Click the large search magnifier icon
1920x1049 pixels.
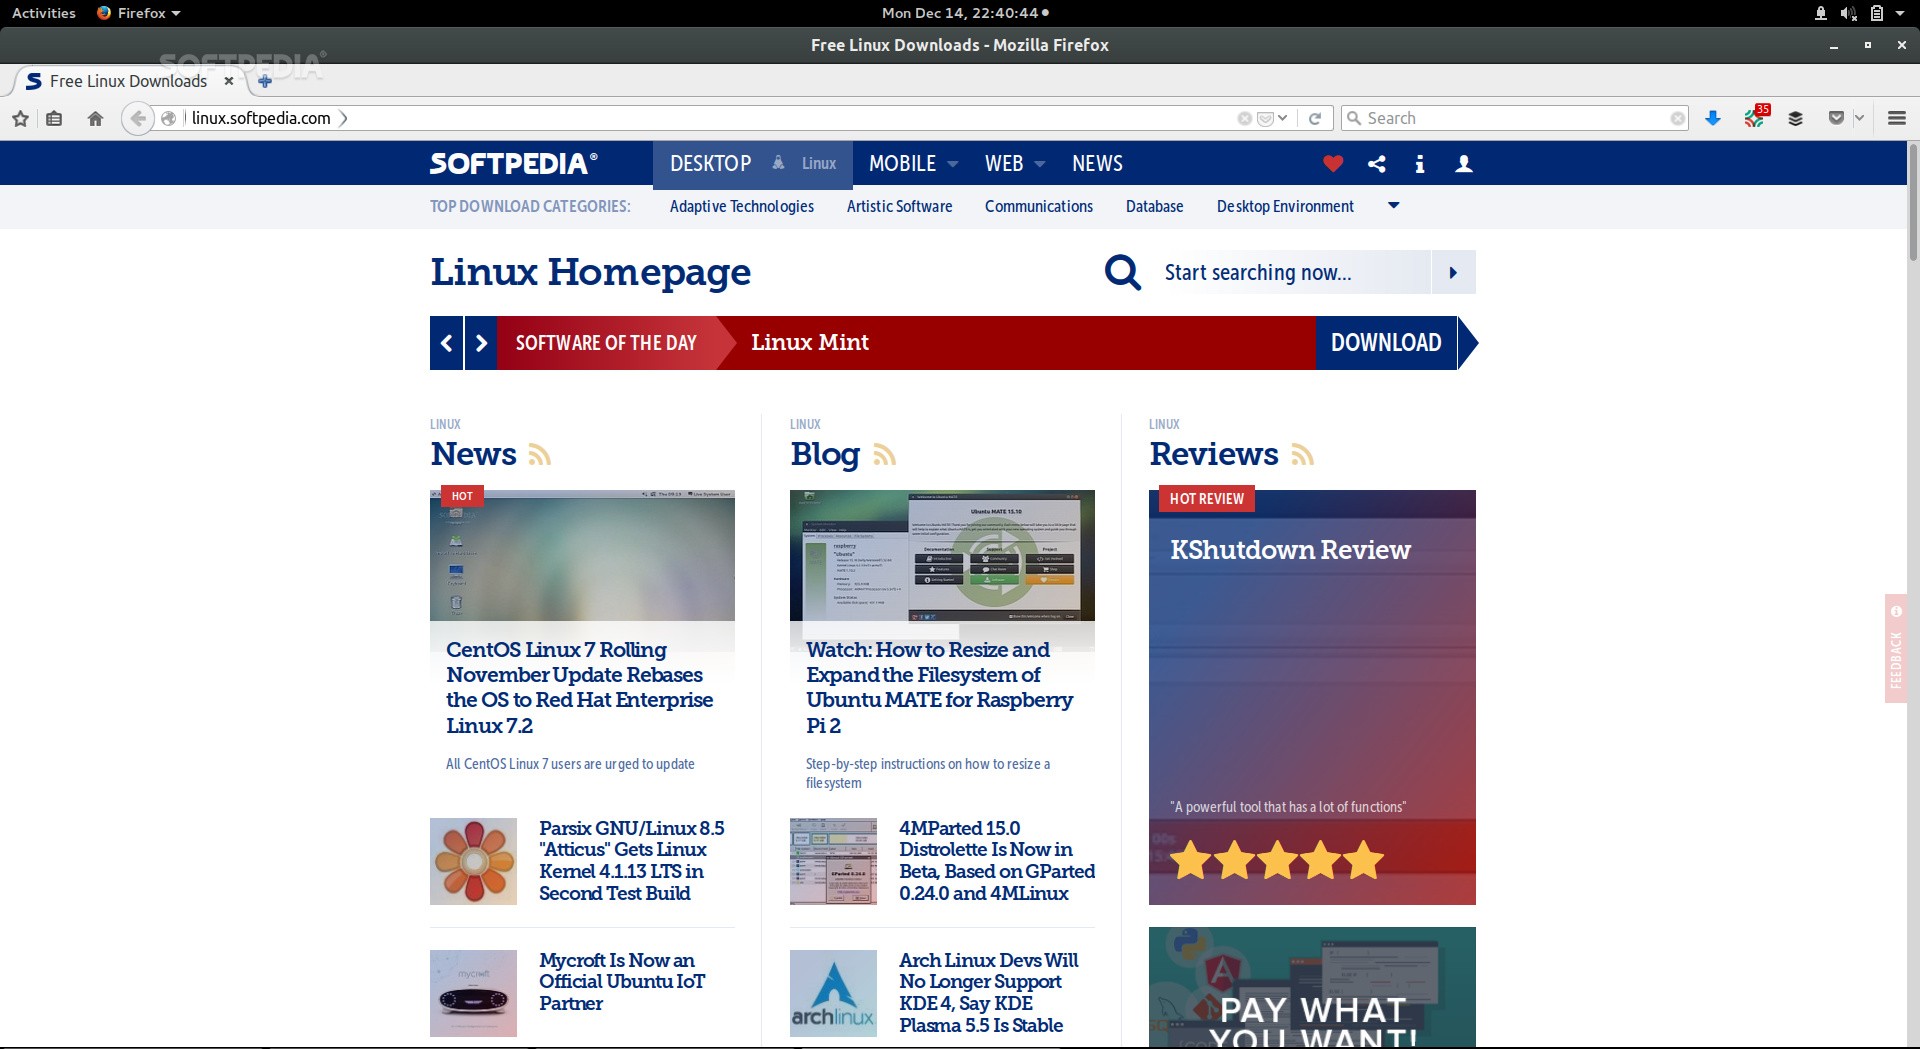click(x=1122, y=272)
